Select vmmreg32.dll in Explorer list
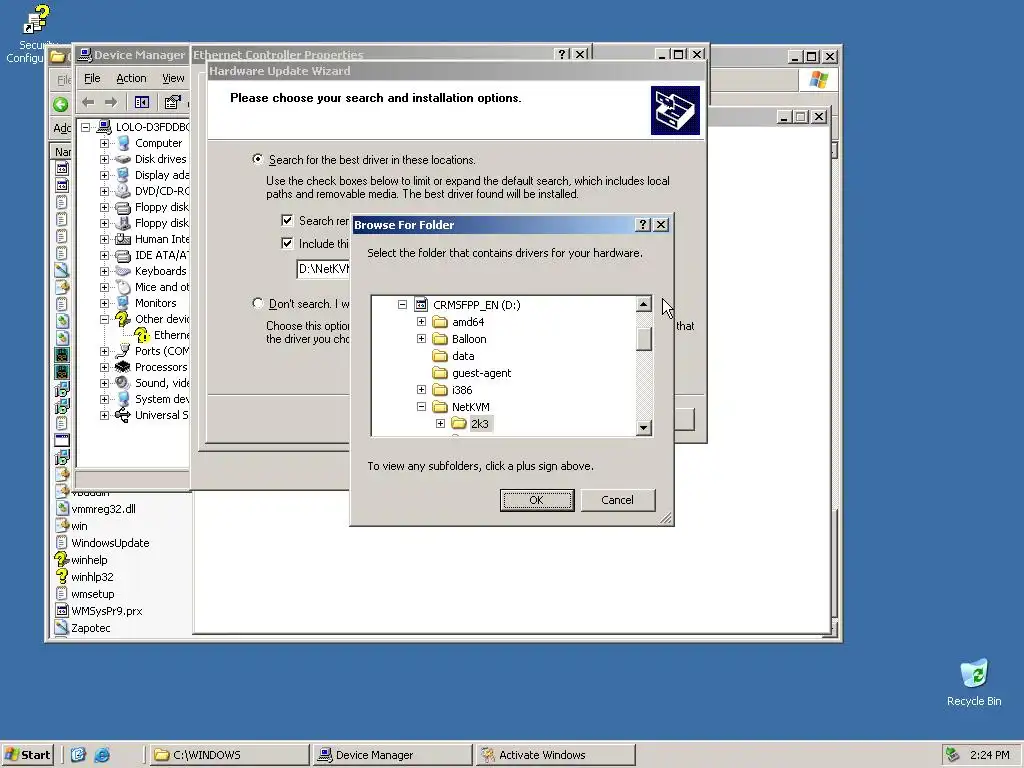Viewport: 1024px width, 768px height. (103, 509)
